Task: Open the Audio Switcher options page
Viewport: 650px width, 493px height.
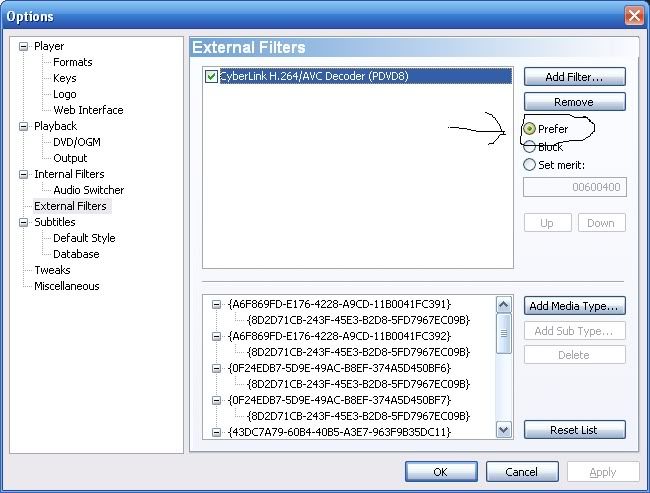Action: [x=89, y=190]
